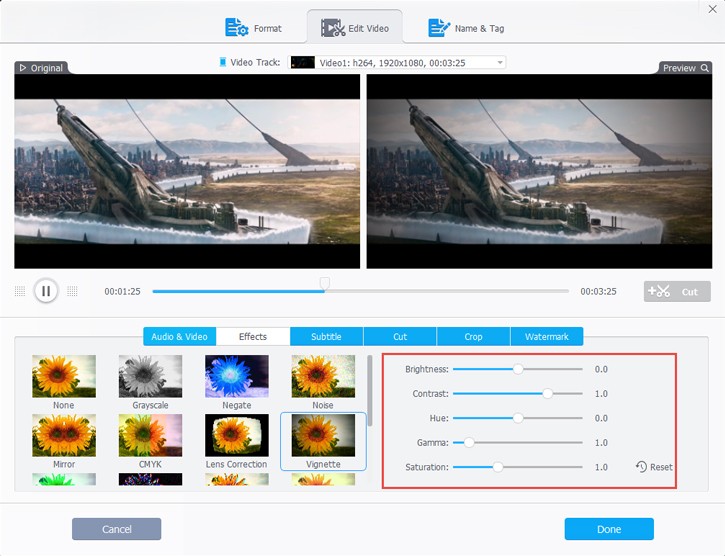Click the Done button
Screen dimensions: 725x556
(x=609, y=529)
